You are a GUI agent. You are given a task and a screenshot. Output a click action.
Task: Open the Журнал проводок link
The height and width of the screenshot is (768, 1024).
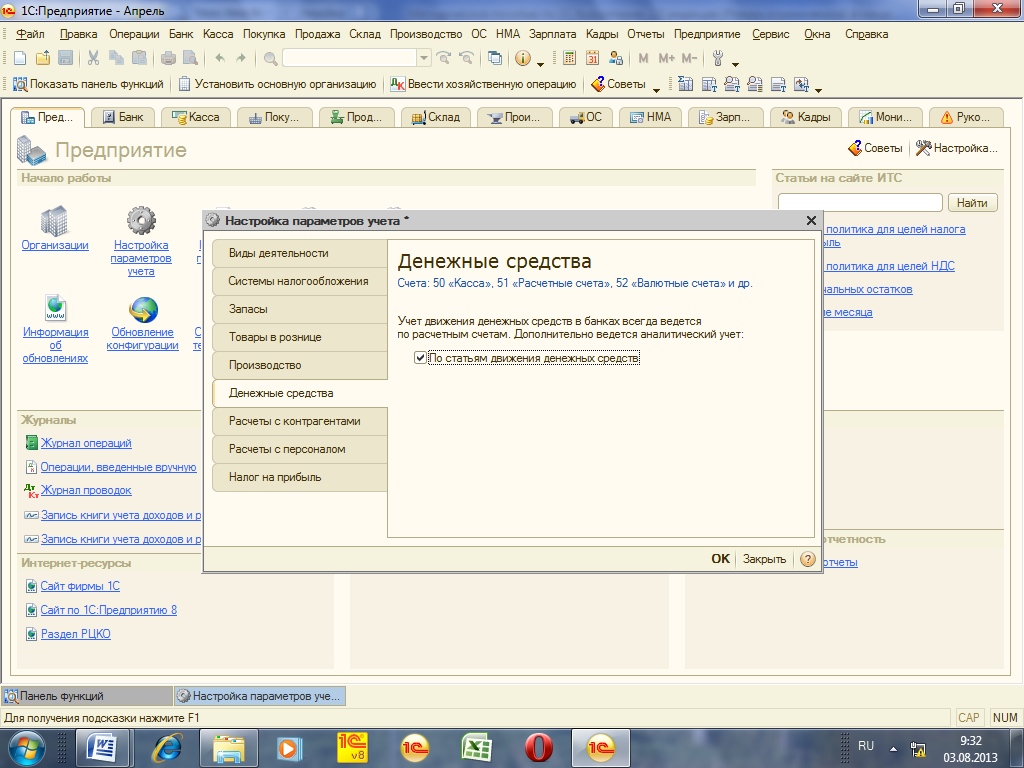[86, 490]
